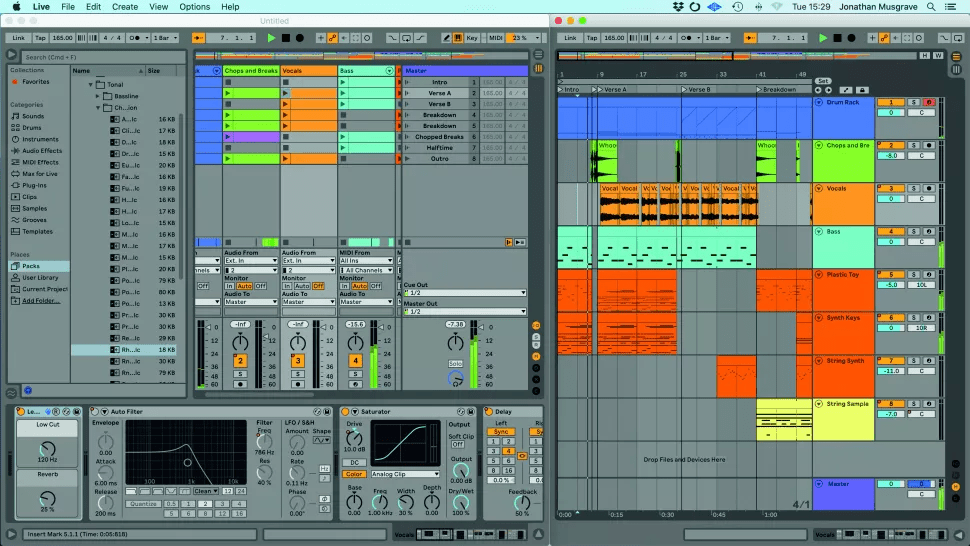Launch the Intro scene in Master column
This screenshot has height=546, width=970.
click(407, 82)
